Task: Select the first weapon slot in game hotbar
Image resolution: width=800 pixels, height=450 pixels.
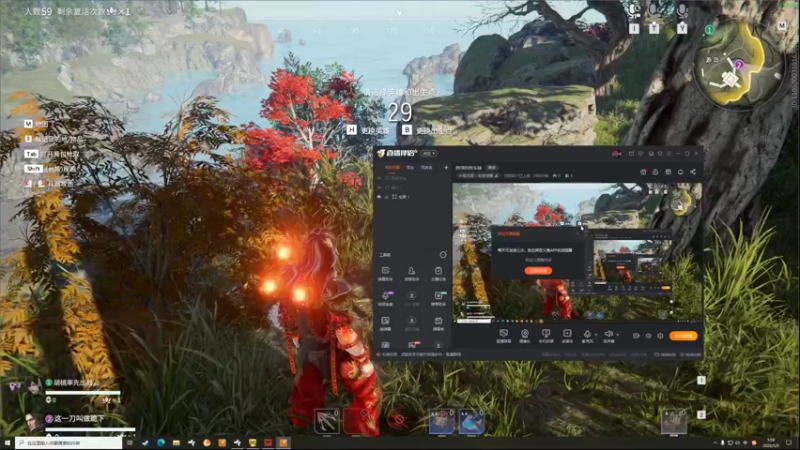Action: click(327, 421)
